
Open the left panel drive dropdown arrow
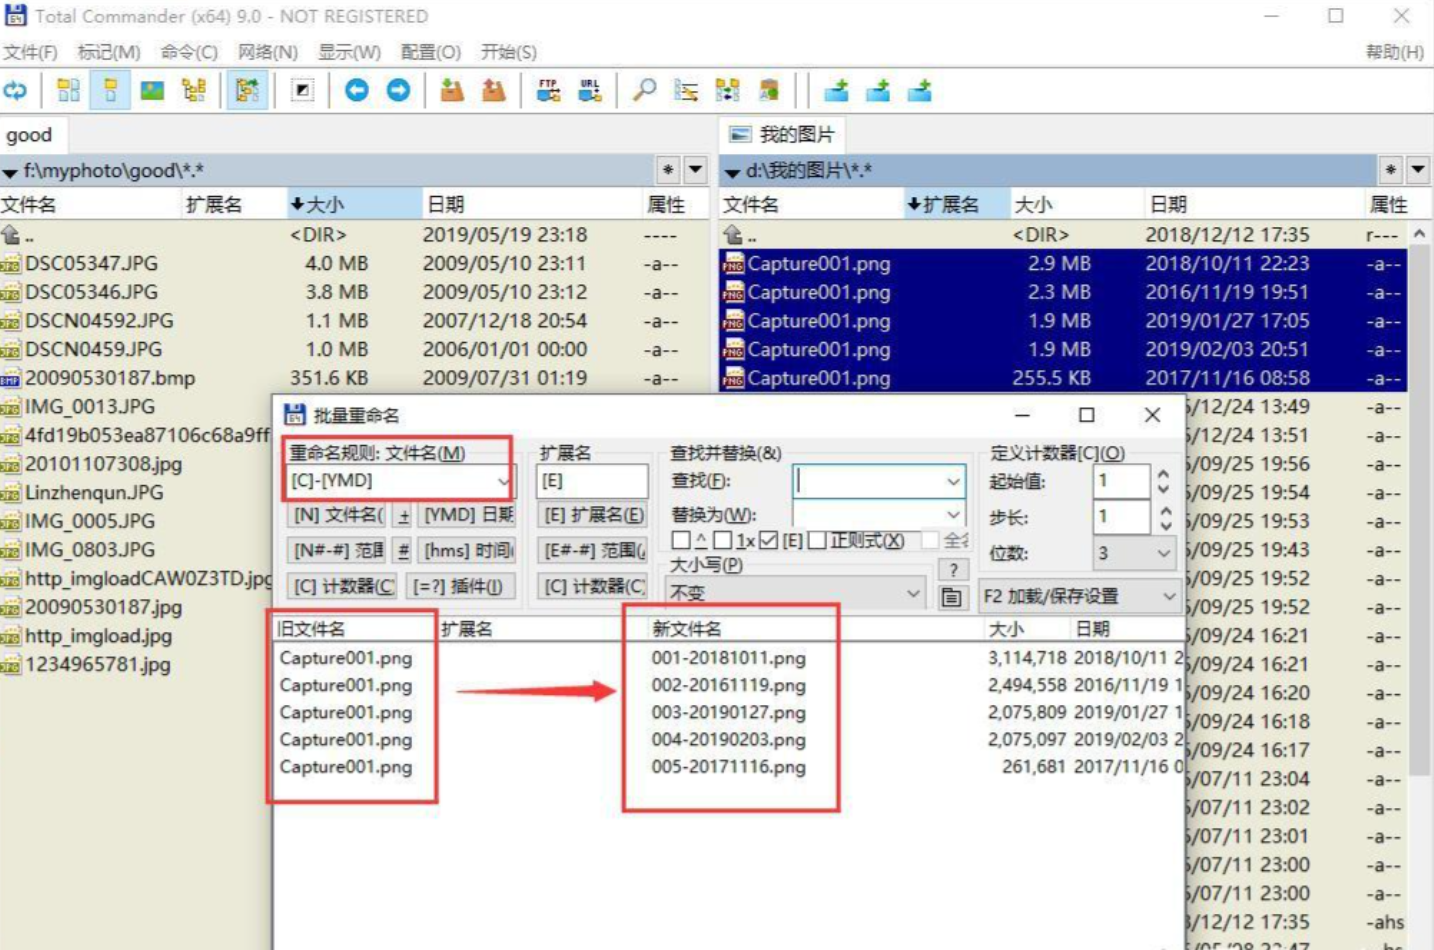(x=10, y=172)
